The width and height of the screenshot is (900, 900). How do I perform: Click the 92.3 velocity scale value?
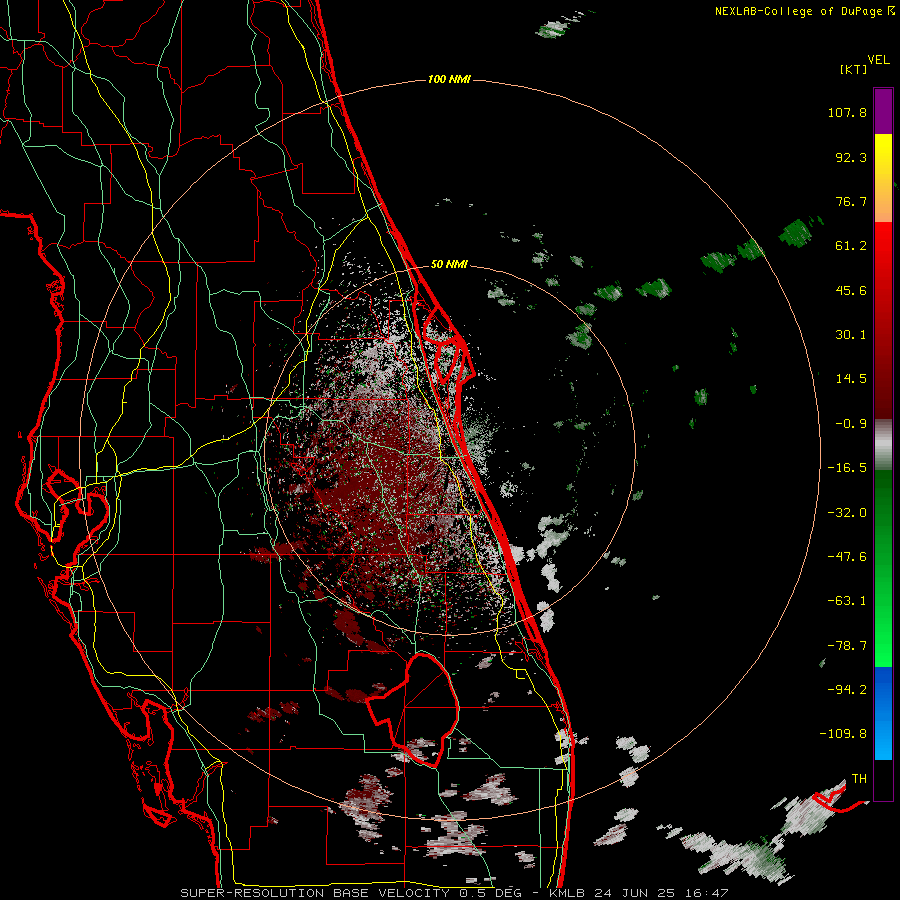[x=851, y=157]
